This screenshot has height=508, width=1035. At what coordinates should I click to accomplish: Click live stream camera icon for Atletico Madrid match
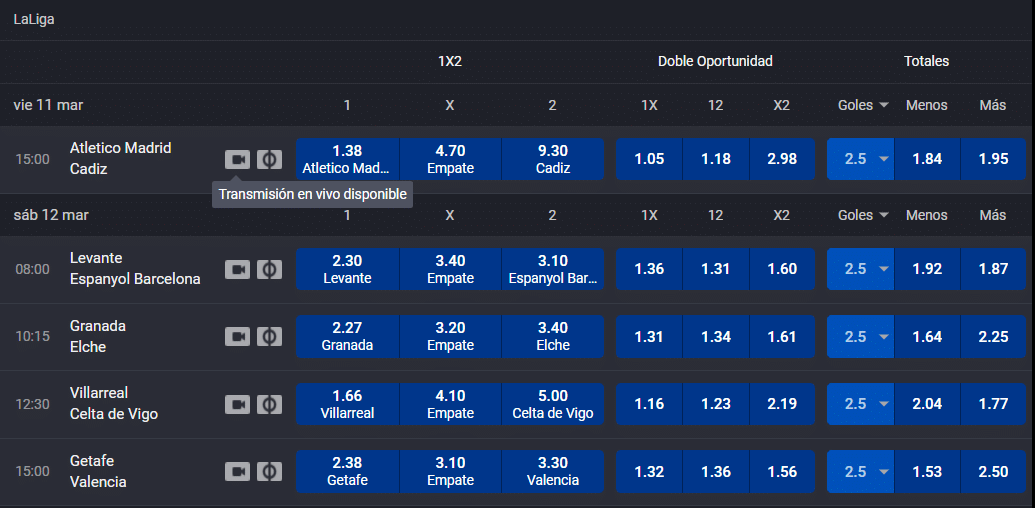click(237, 159)
